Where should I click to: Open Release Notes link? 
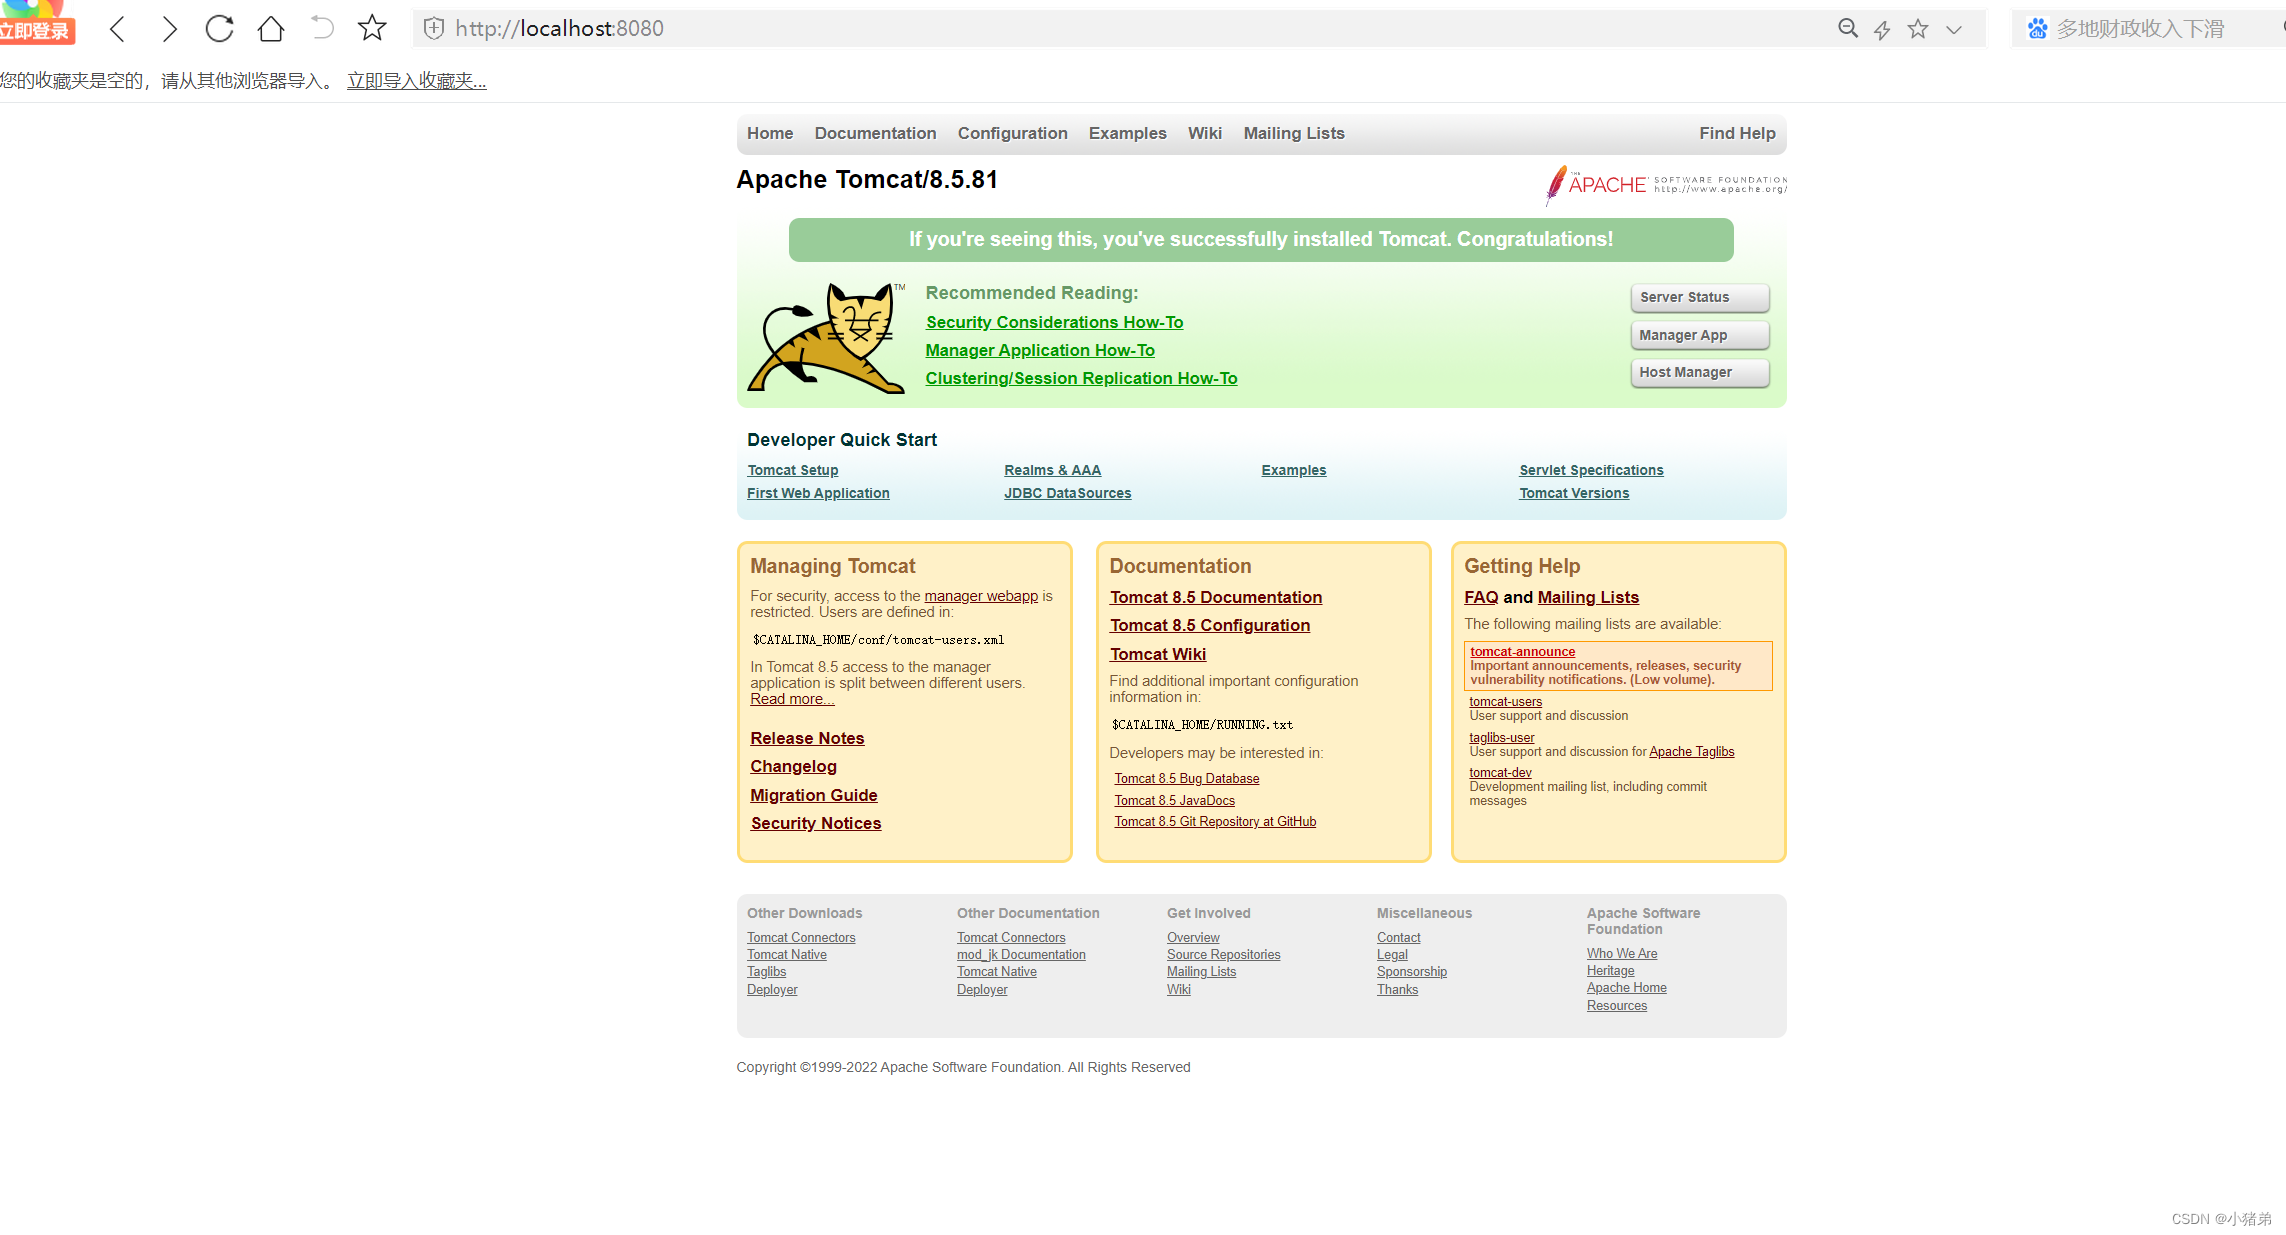(x=807, y=738)
